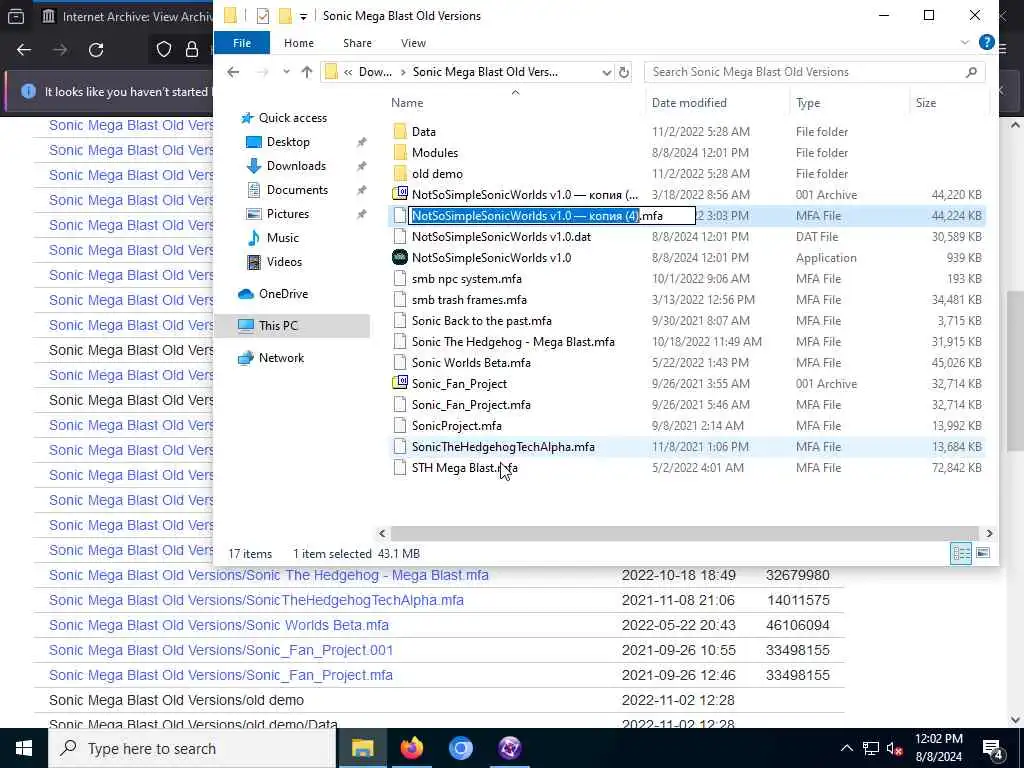Image resolution: width=1024 pixels, height=768 pixels.
Task: Select the old demo folder icon
Action: (400, 173)
